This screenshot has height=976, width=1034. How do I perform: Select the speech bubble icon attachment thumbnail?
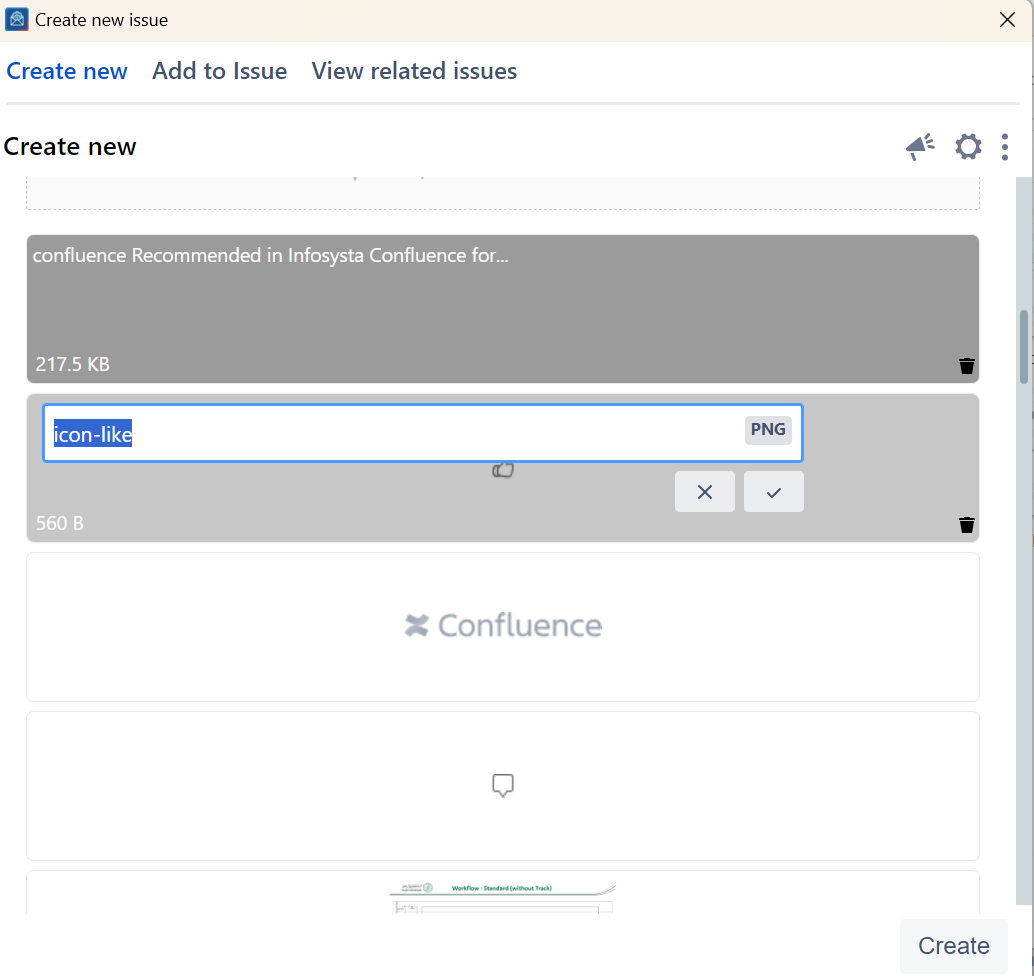(x=502, y=786)
